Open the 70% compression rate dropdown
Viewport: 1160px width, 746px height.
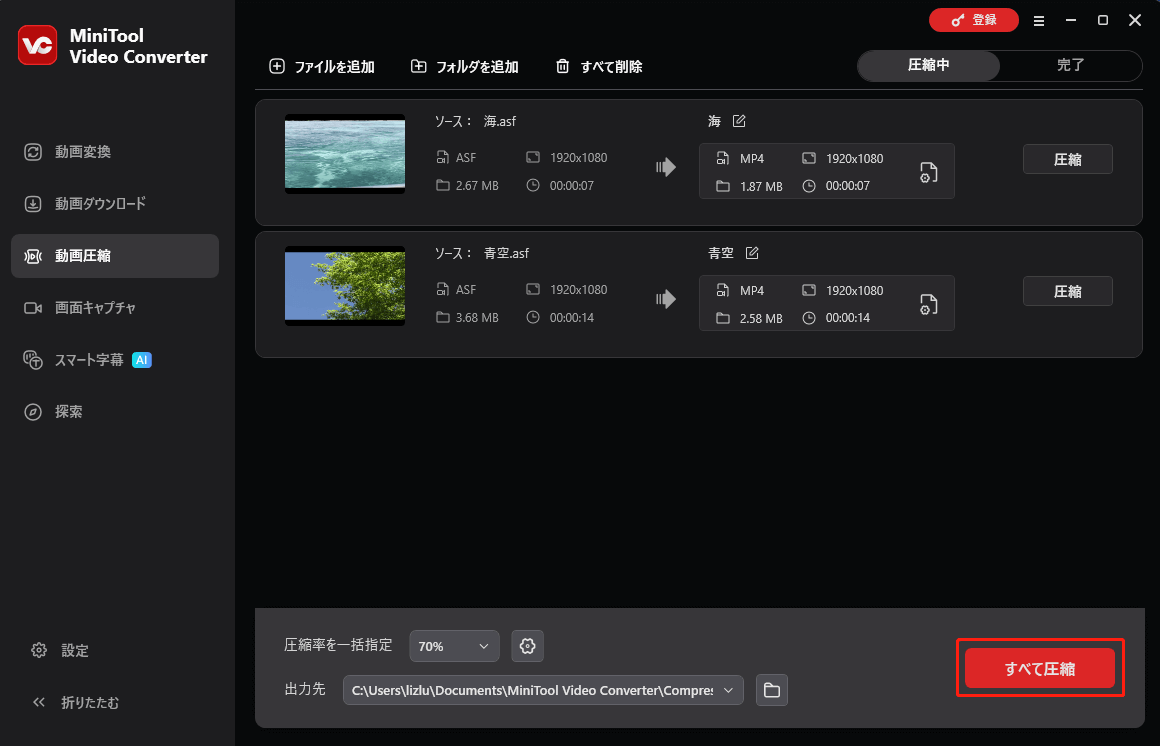click(x=454, y=645)
